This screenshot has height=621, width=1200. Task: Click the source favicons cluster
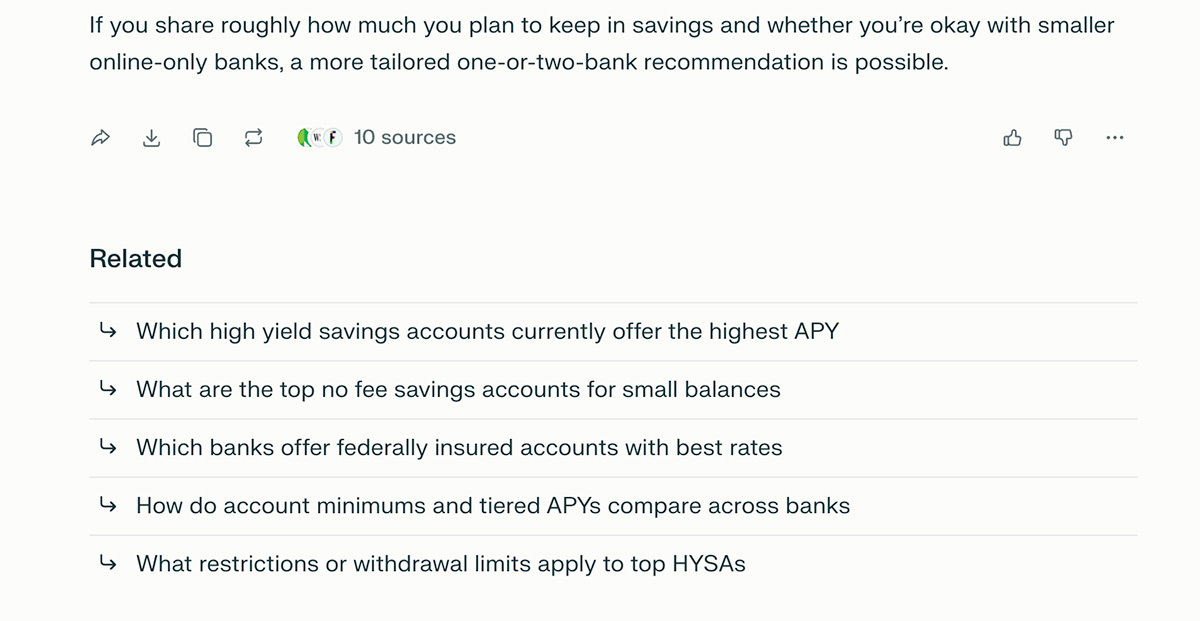tap(319, 138)
